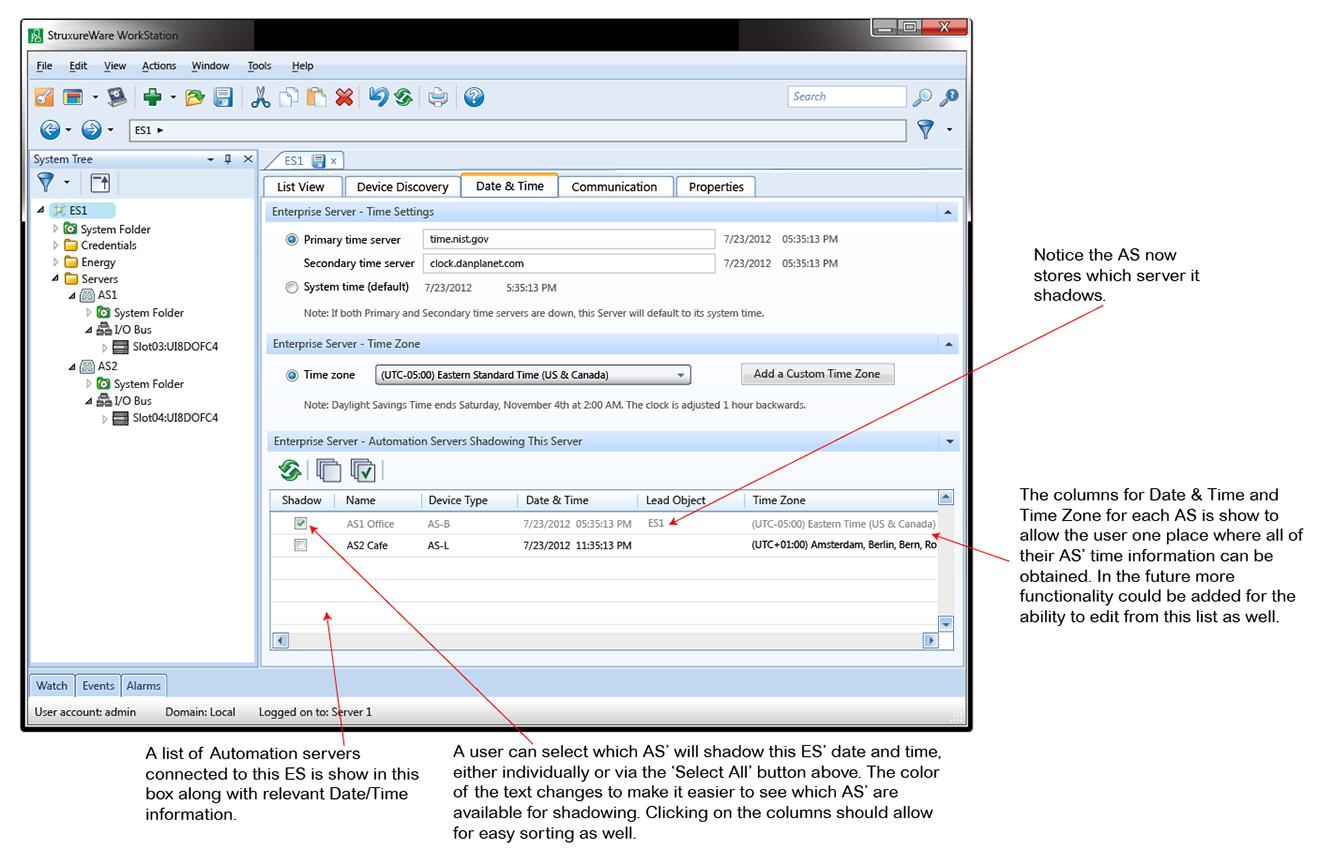Uncheck the Shadow box for AS1 Office
1318x864 pixels.
coord(301,523)
